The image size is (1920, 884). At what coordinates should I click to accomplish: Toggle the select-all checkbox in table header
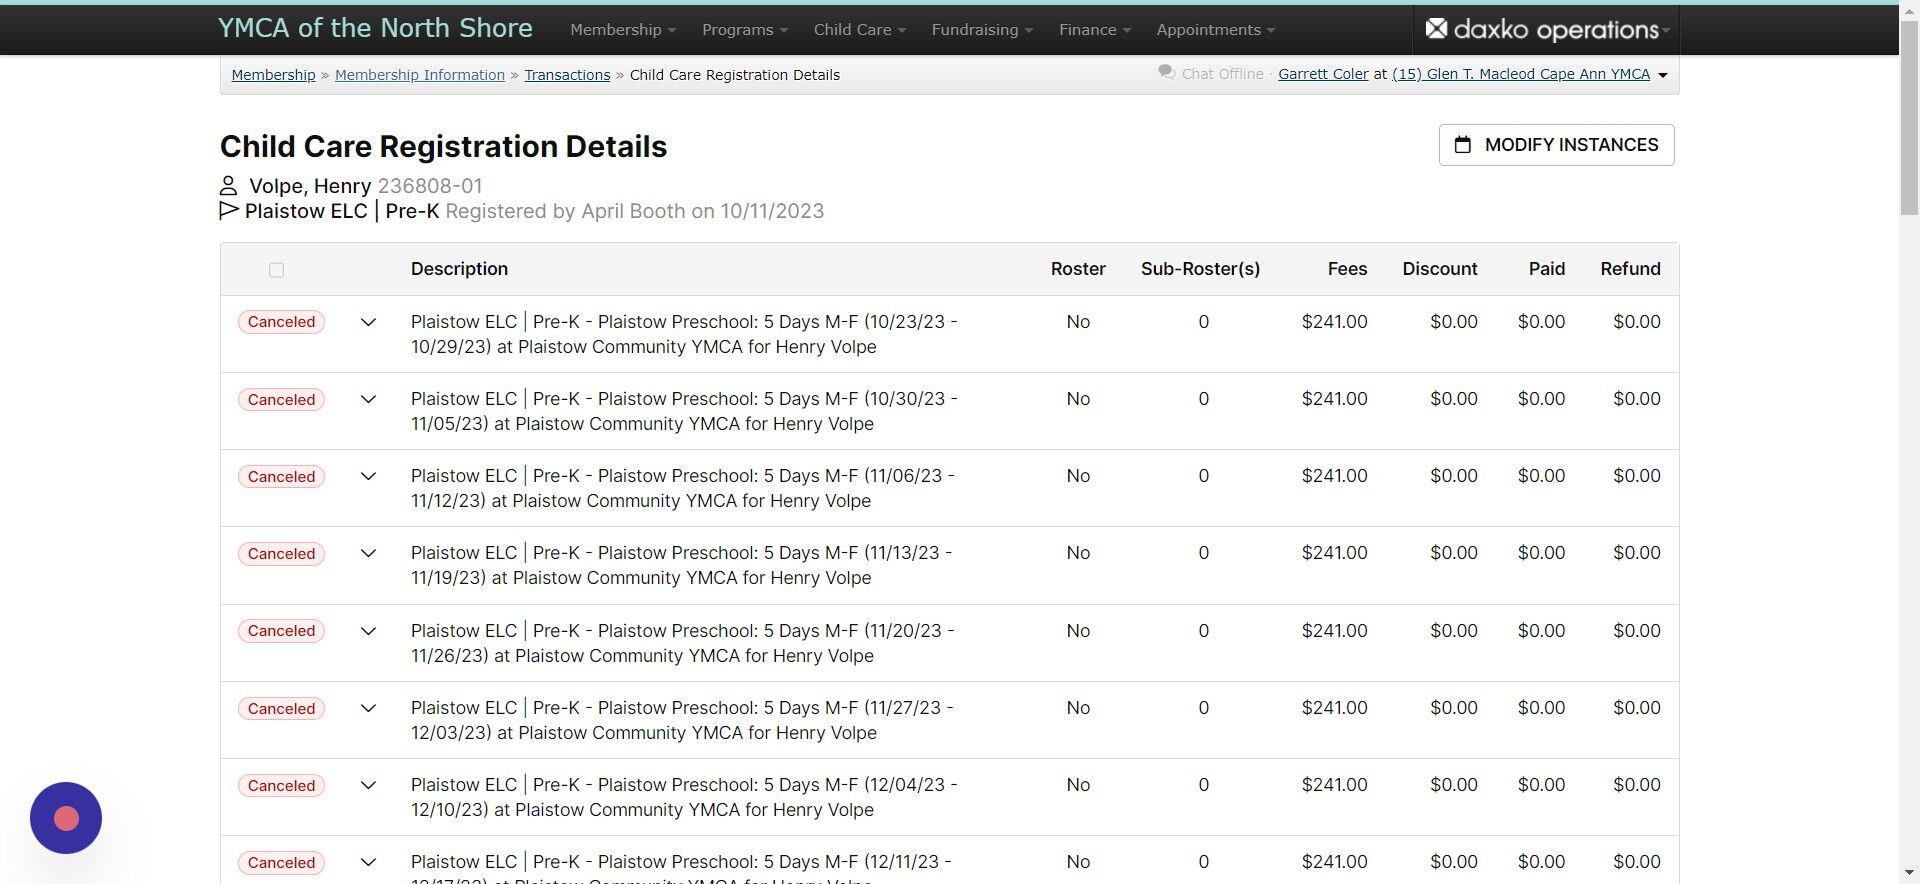277,270
